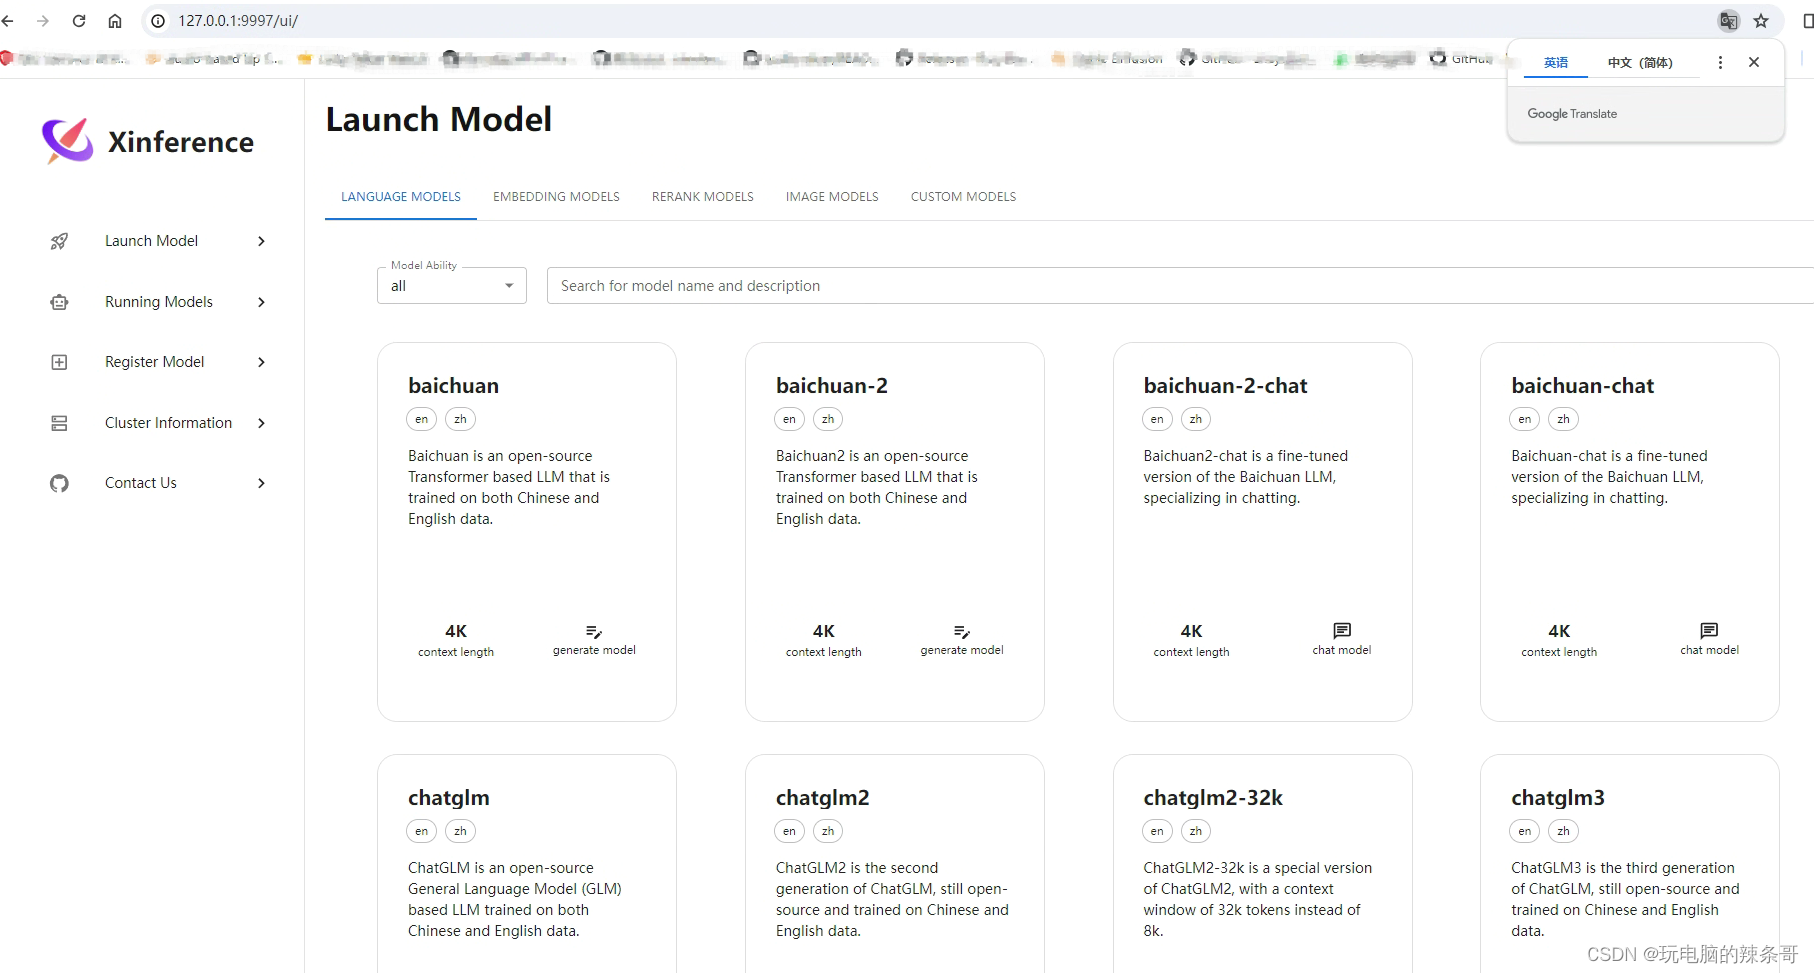Click the 'en' tag on baichuan-2 card
This screenshot has width=1814, height=973.
pos(790,419)
